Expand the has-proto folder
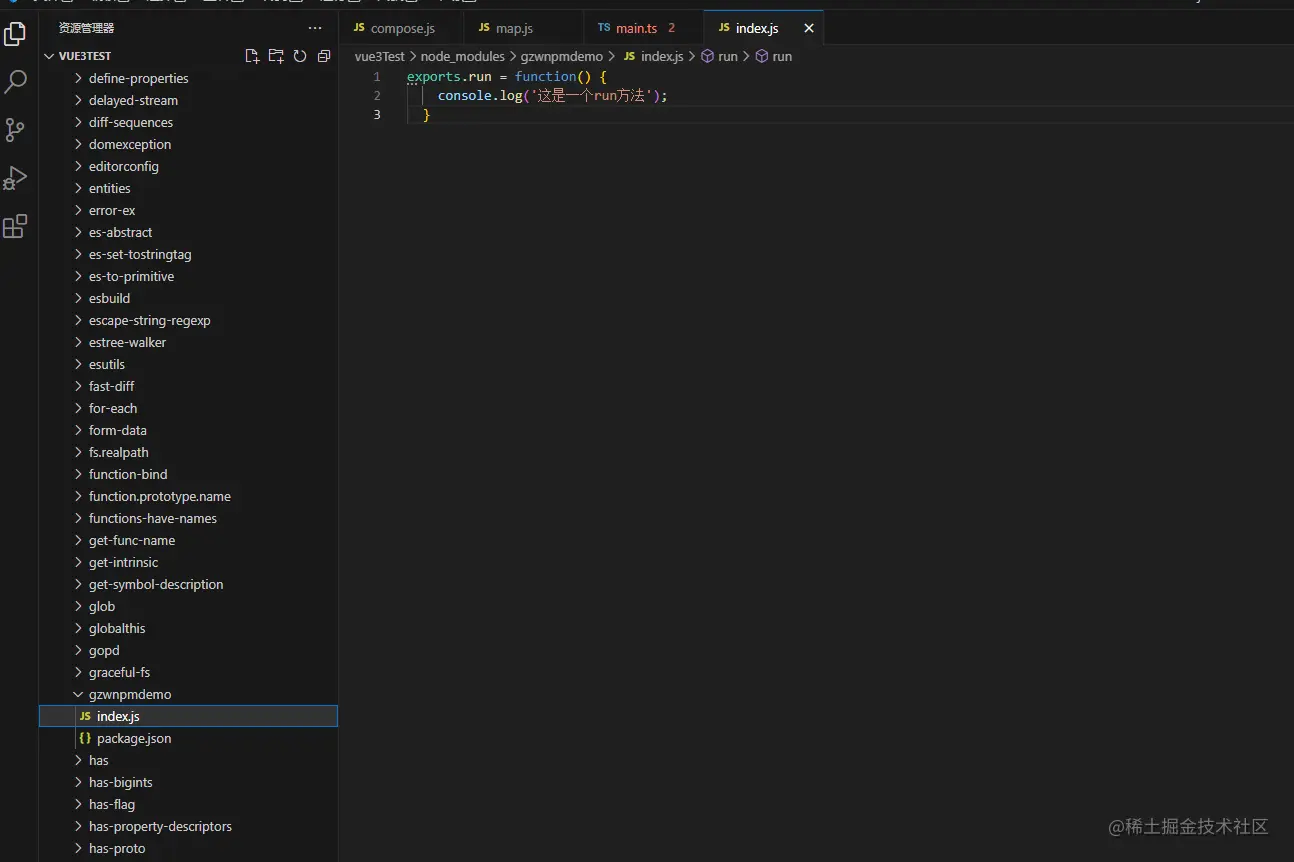Viewport: 1294px width, 862px height. [x=188, y=848]
